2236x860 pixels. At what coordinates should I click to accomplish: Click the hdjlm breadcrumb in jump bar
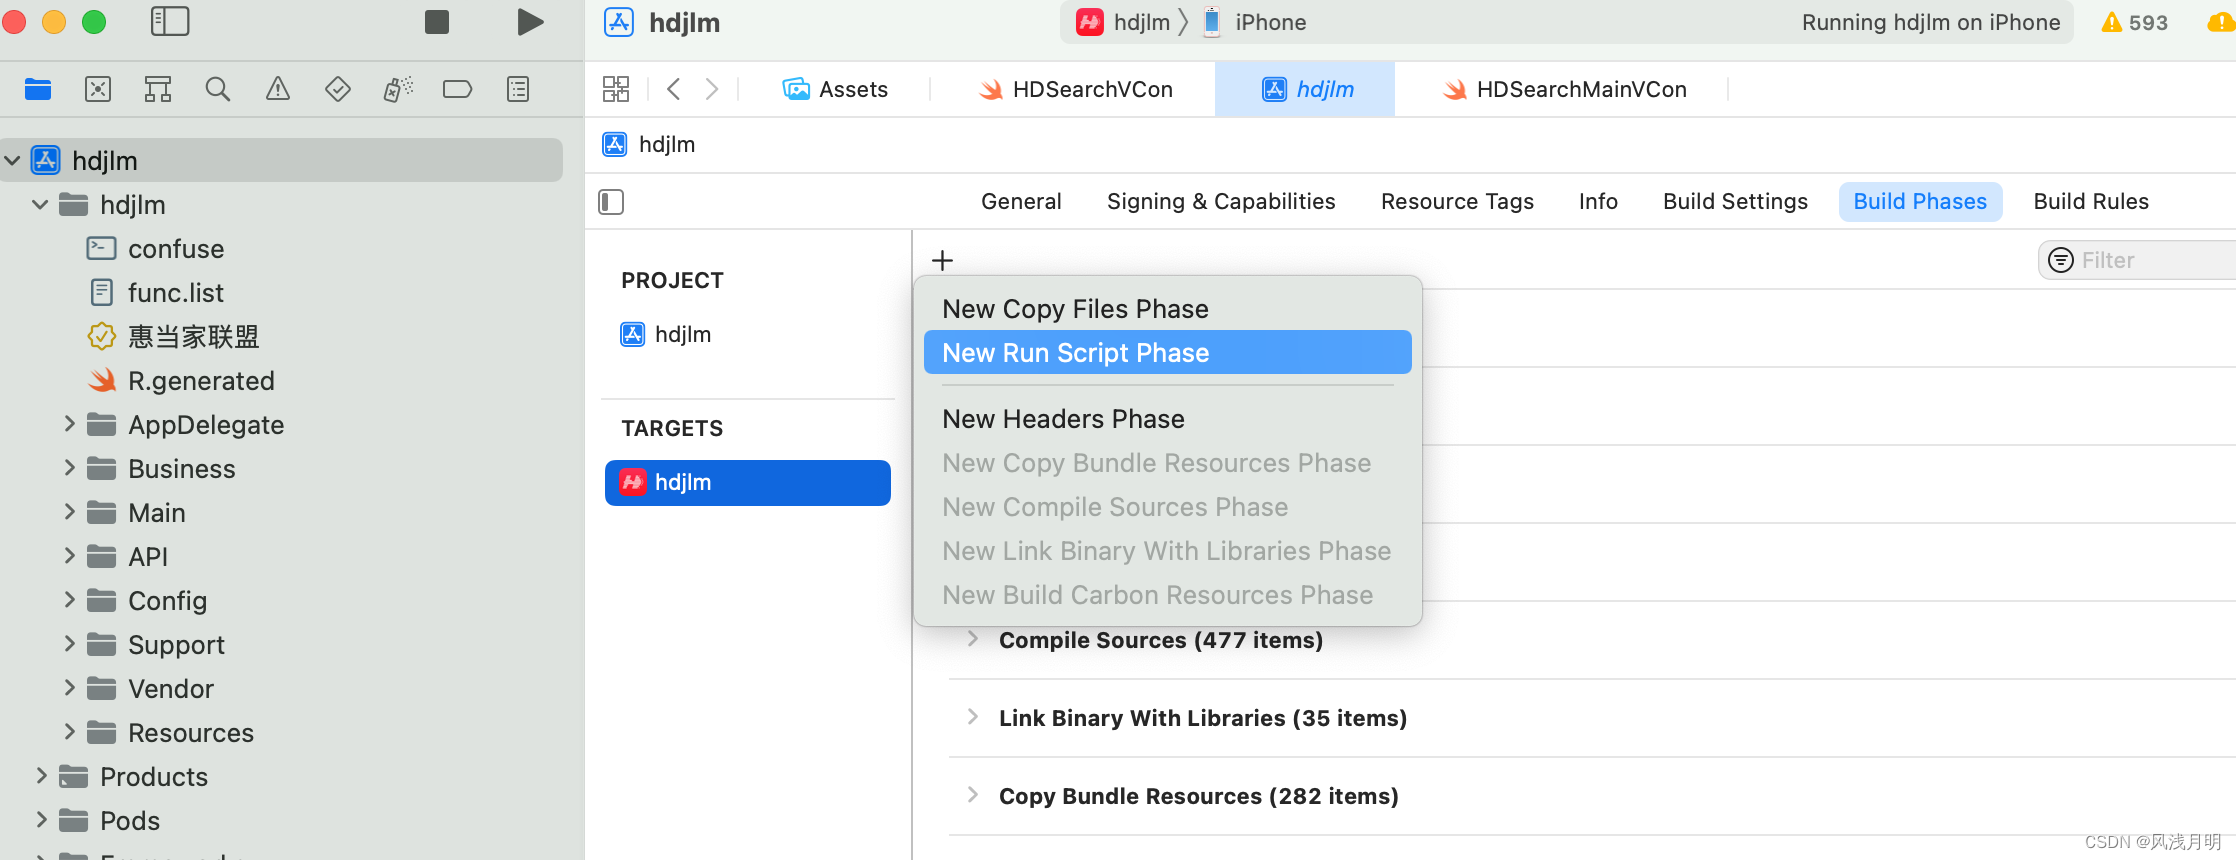click(649, 144)
